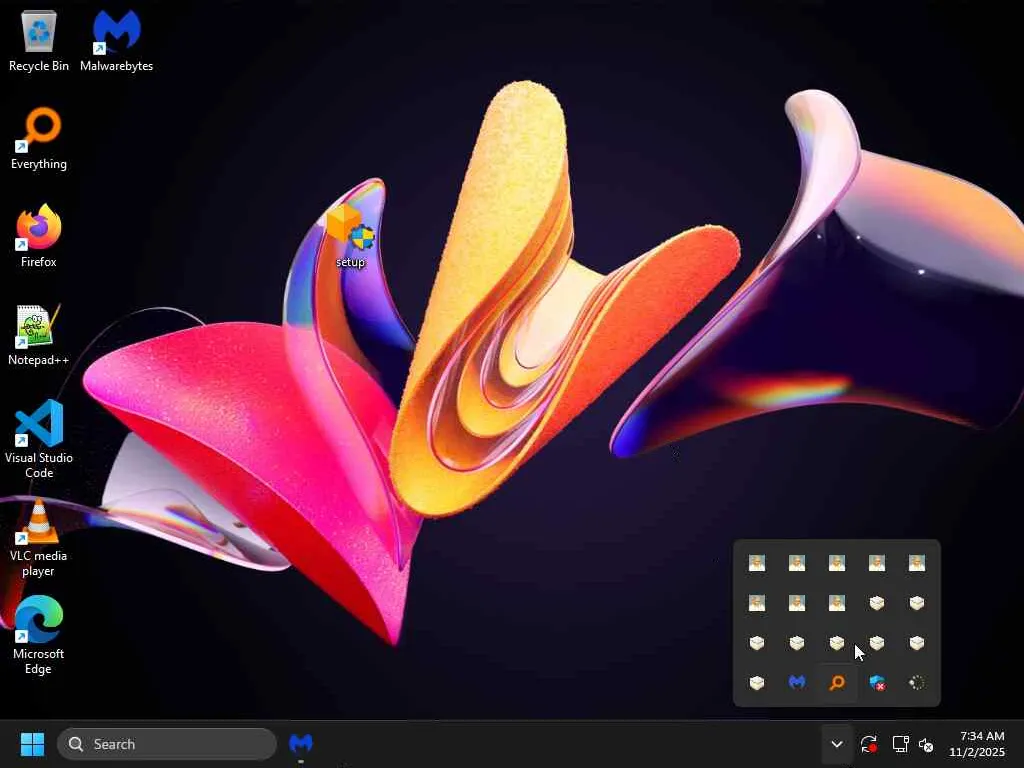Select the Visual Studio Code shortcut
Screen dimensions: 1024x768
click(x=39, y=439)
